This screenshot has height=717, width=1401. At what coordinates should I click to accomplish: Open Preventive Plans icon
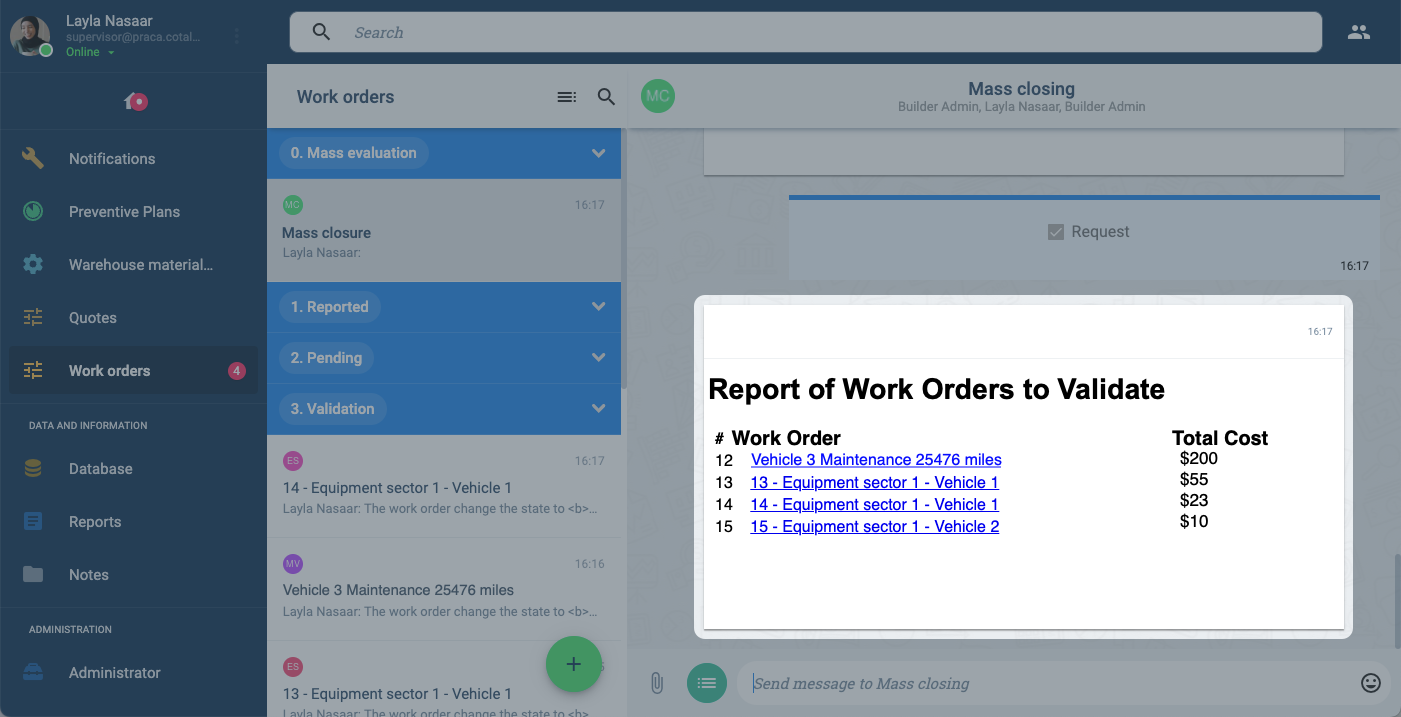point(33,211)
